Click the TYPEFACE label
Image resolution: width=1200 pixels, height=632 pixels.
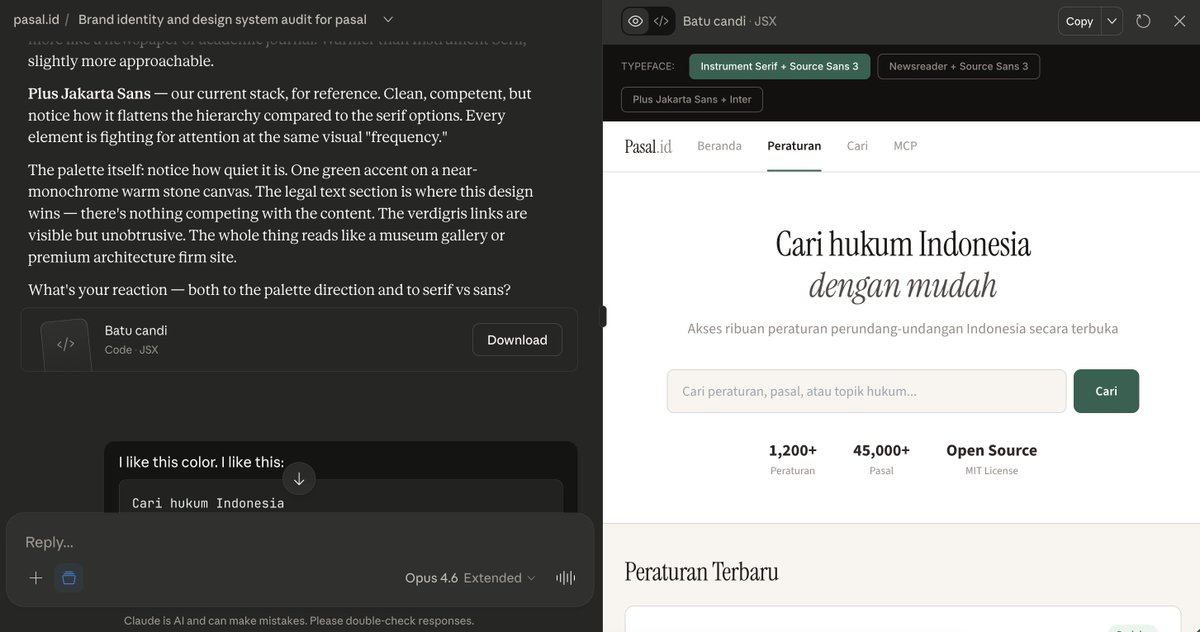point(648,67)
